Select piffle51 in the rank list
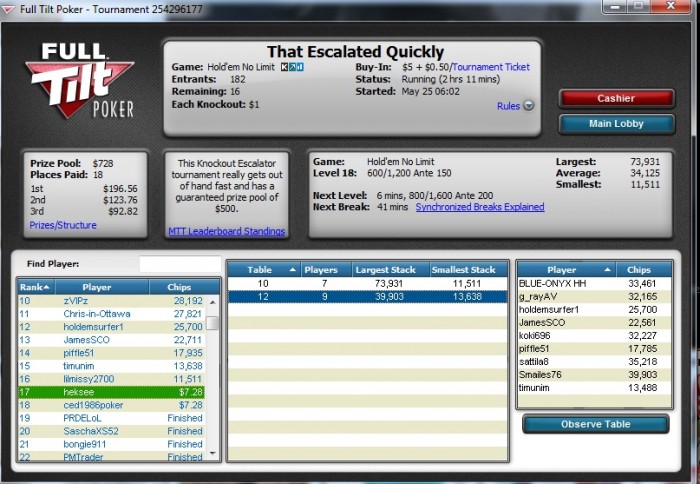 112,353
